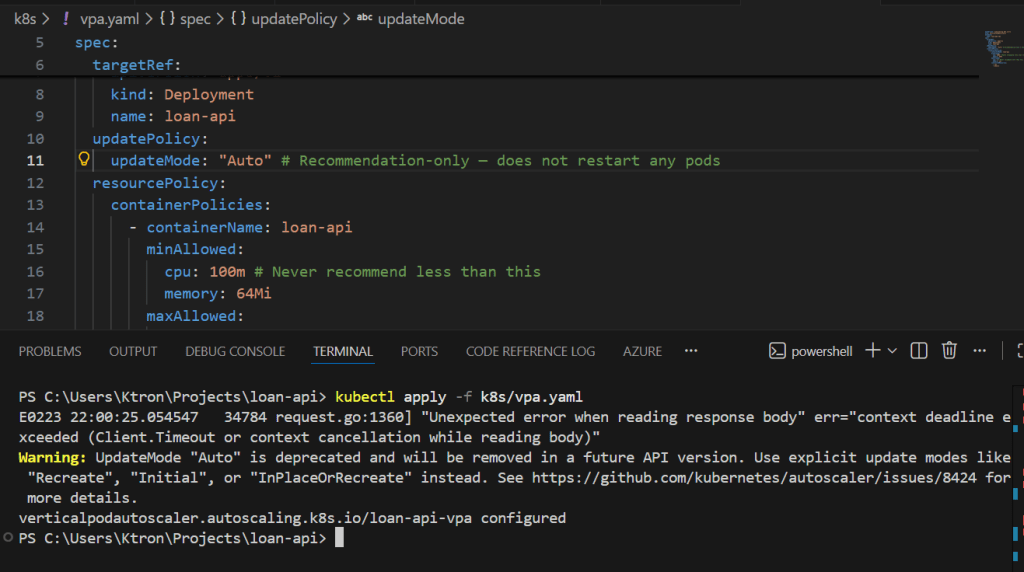This screenshot has width=1024, height=572.
Task: Jump to the sticky targetRef line in the editor
Action: pyautogui.click(x=135, y=65)
